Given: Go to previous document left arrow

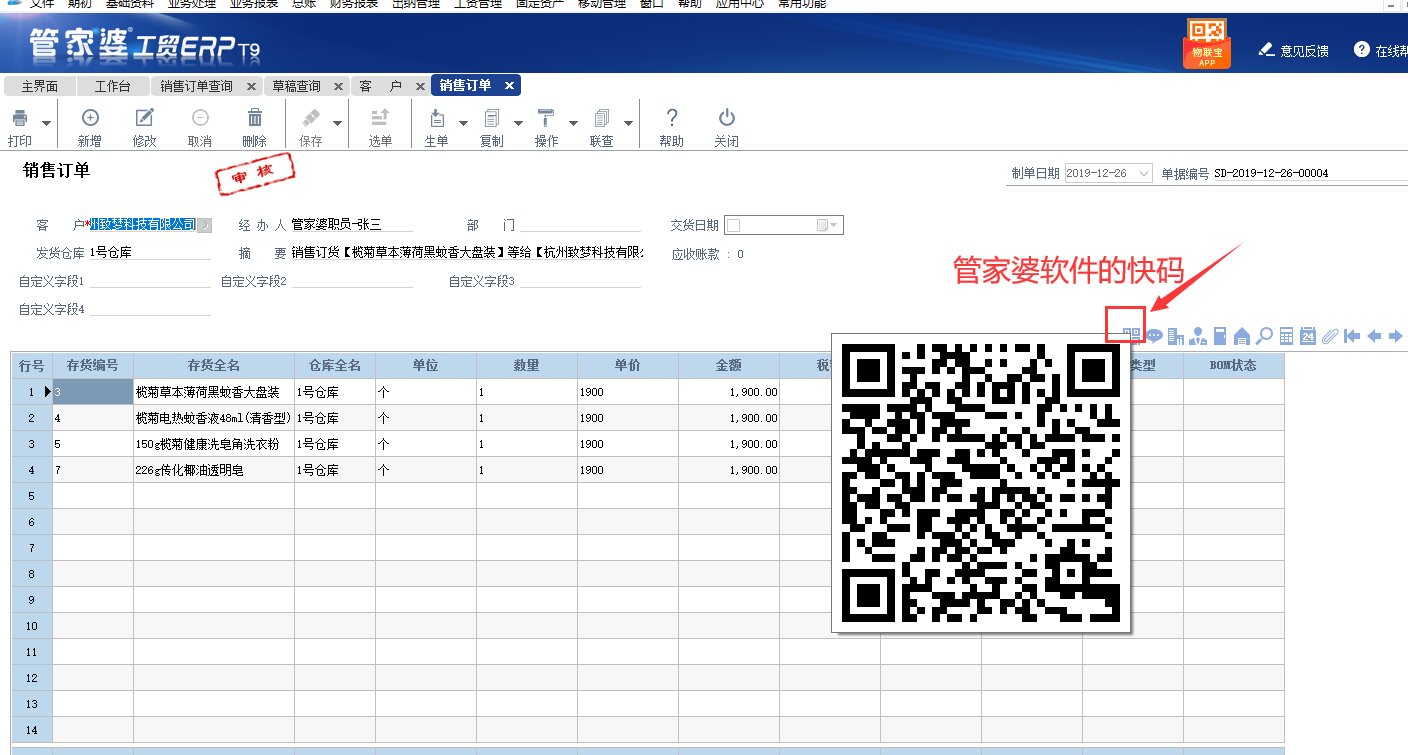Looking at the screenshot, I should pos(1374,336).
